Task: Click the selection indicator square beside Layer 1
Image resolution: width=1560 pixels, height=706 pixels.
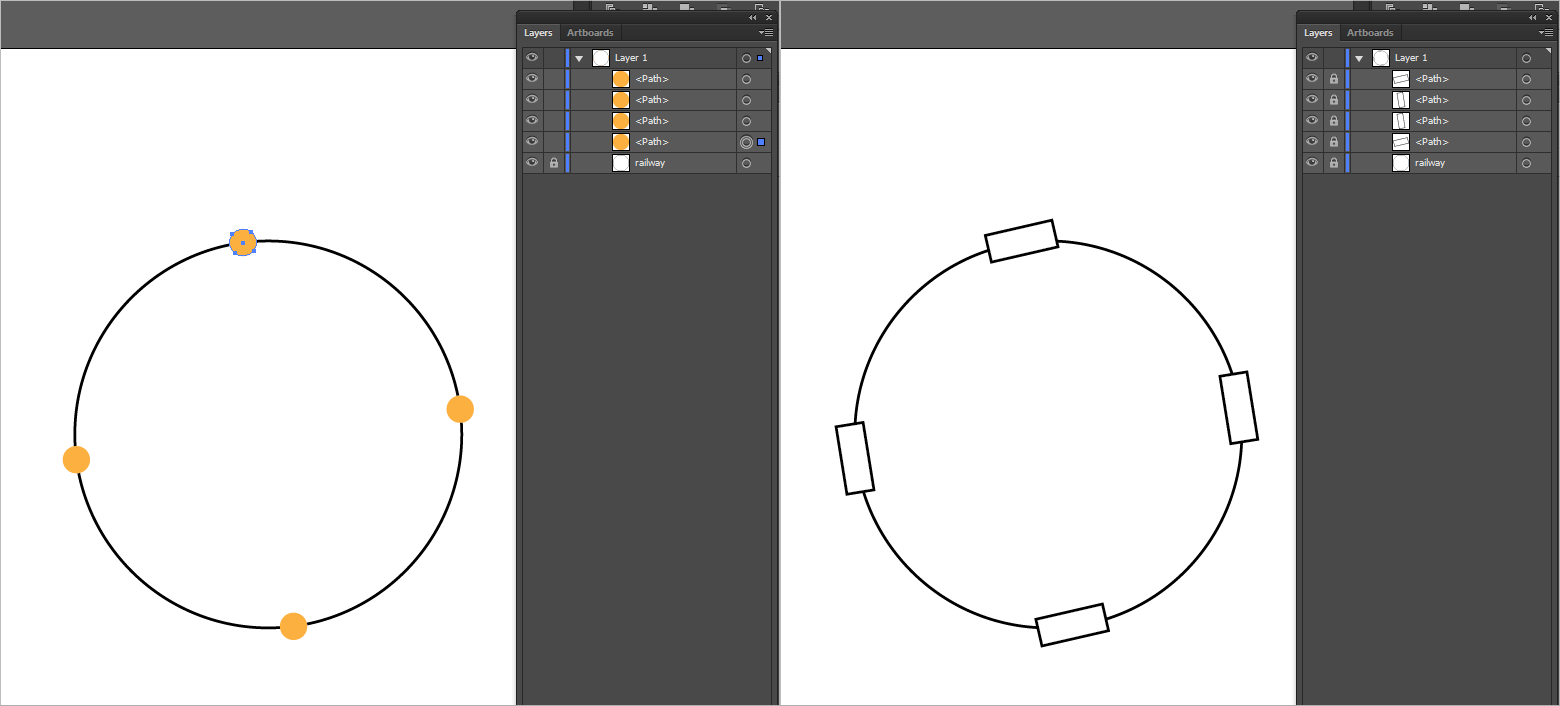Action: coord(760,57)
